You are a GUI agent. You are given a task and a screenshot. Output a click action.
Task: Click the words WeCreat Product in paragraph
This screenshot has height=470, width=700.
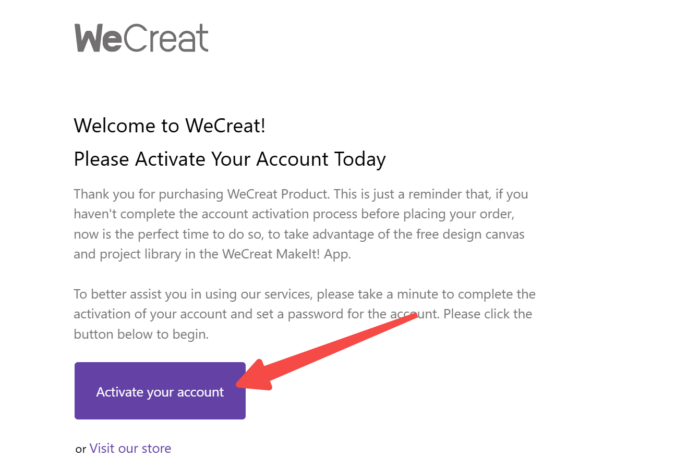click(278, 194)
